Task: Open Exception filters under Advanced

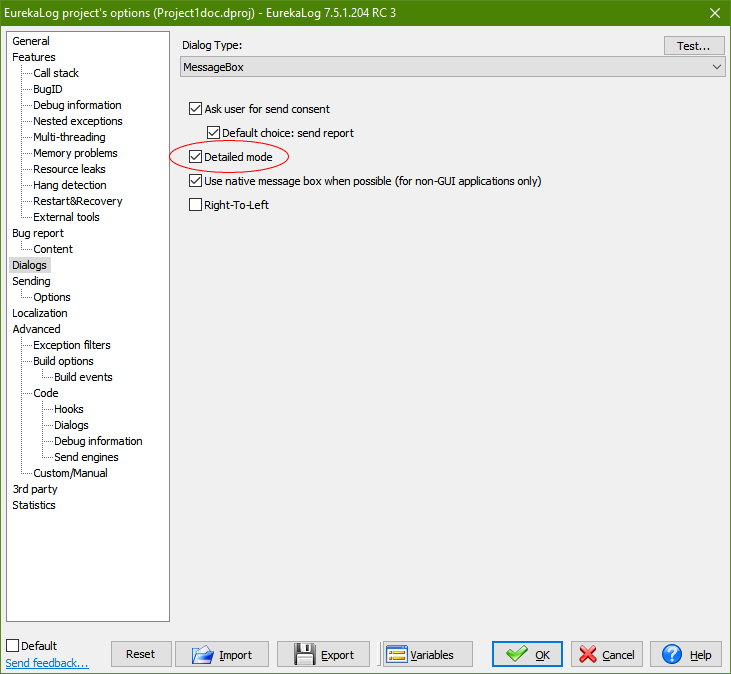Action: (72, 345)
